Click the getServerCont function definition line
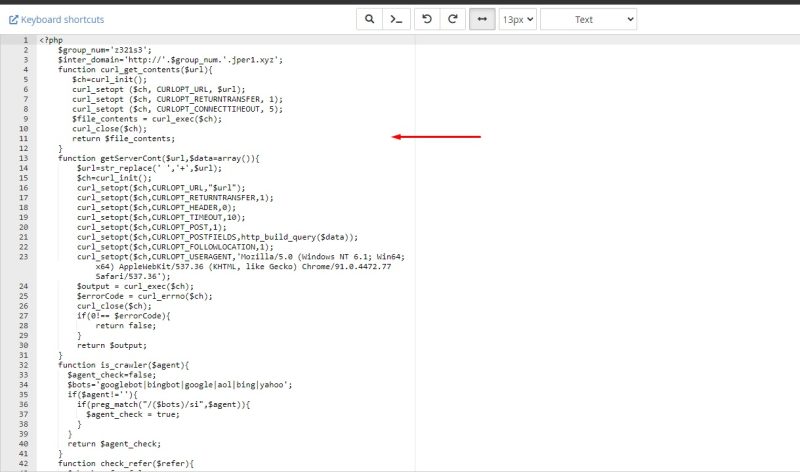Image resolution: width=800 pixels, height=472 pixels. point(144,158)
